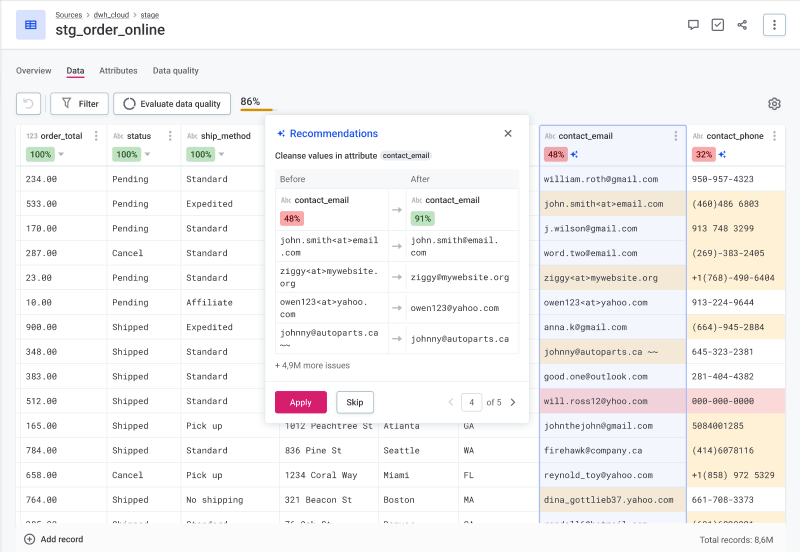This screenshot has width=800, height=552.
Task: Click the checkmark task icon in header
Action: 717,25
